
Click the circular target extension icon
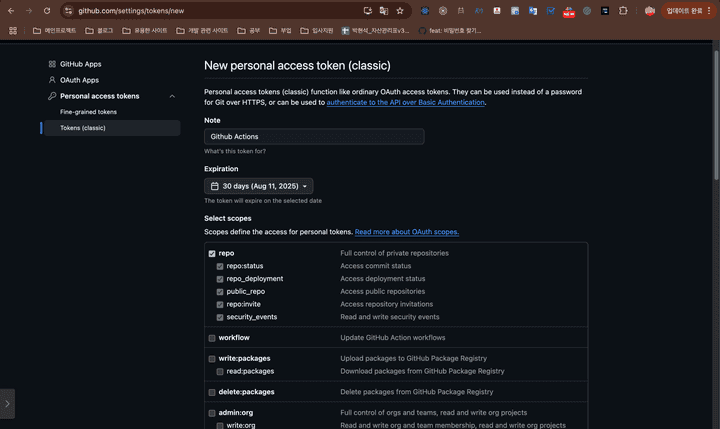pyautogui.click(x=443, y=11)
